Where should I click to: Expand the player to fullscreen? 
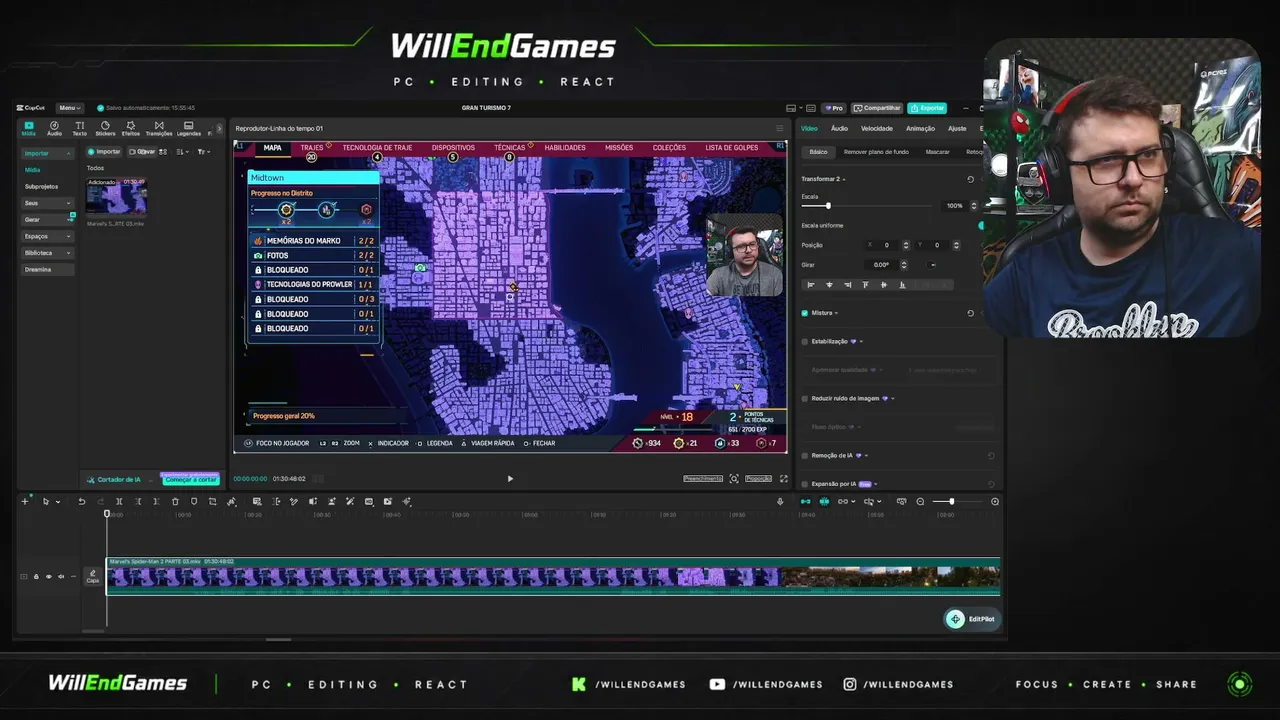coord(783,479)
